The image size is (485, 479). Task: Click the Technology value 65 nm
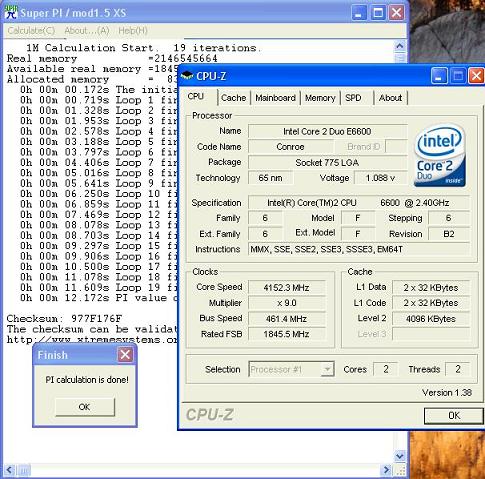tap(270, 178)
